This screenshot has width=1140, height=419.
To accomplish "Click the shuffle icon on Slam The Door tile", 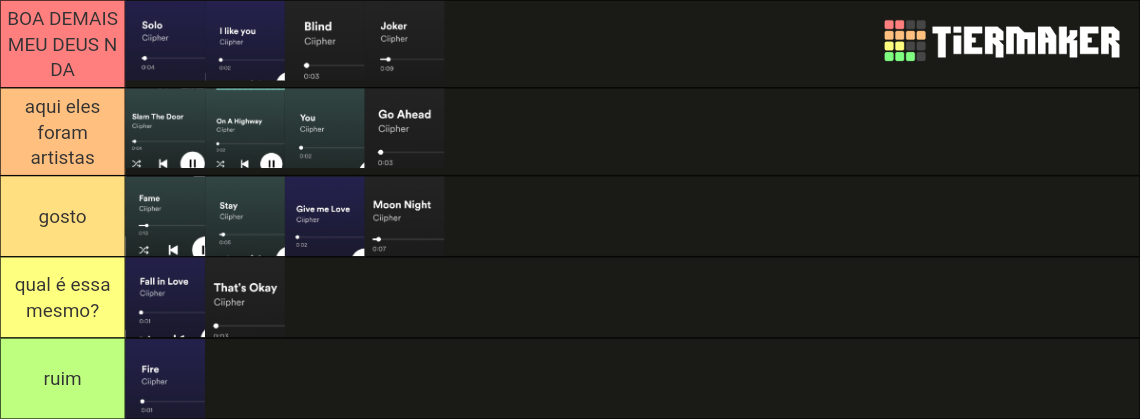I will click(x=136, y=164).
